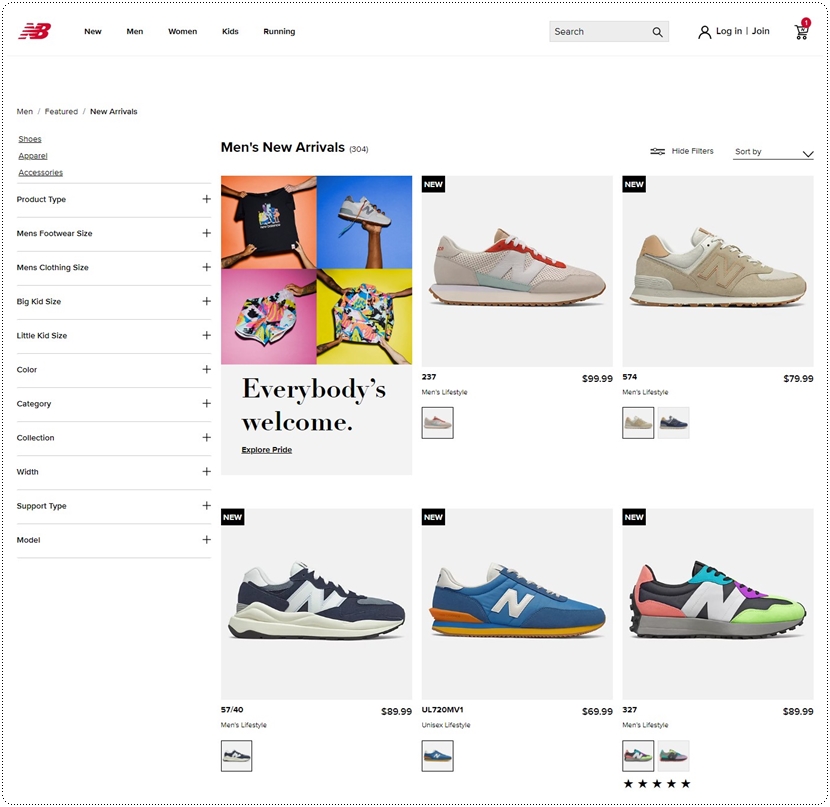Click the 327 star rating
This screenshot has width=830, height=807.
[657, 784]
